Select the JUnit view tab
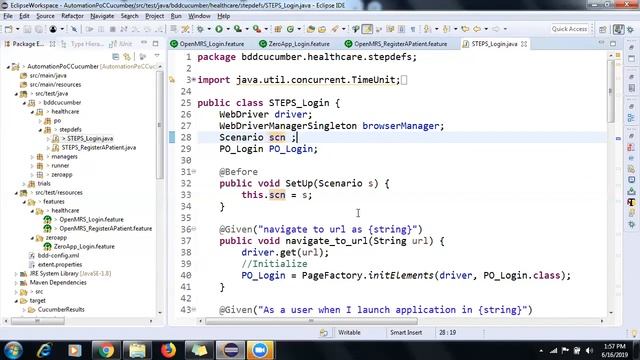The image size is (640, 360). click(122, 44)
